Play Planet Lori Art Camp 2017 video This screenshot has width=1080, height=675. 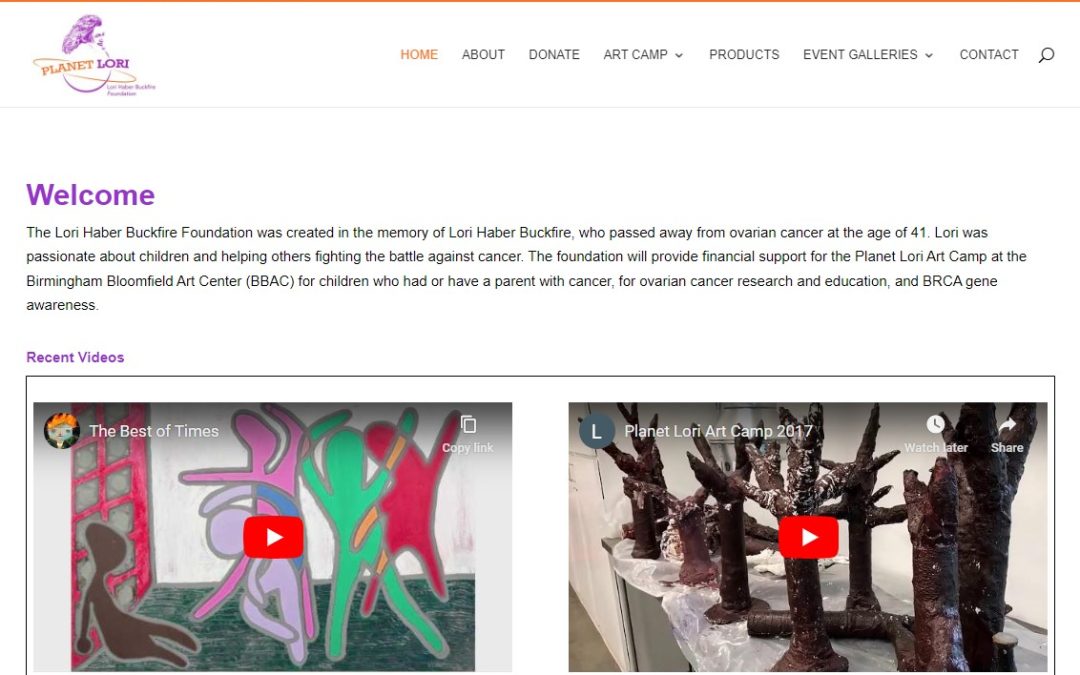click(x=809, y=537)
